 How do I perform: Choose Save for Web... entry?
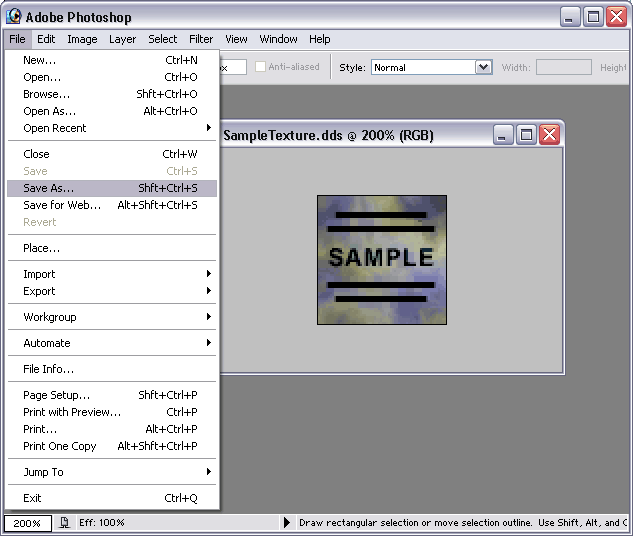coord(112,205)
